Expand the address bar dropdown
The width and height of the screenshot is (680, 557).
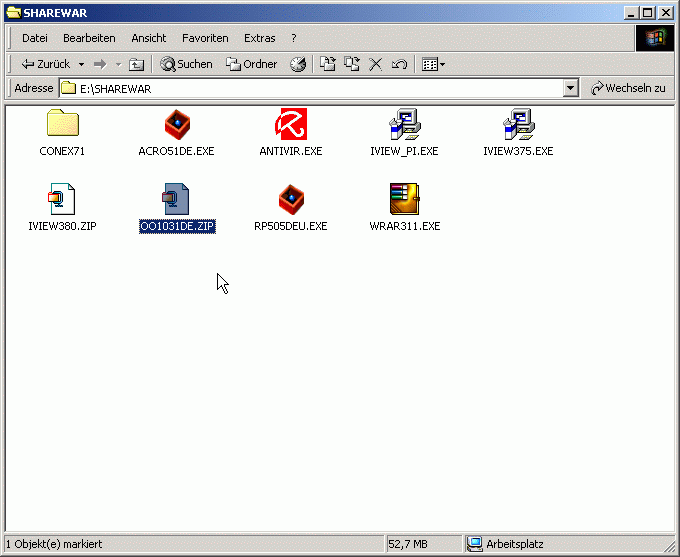[571, 88]
